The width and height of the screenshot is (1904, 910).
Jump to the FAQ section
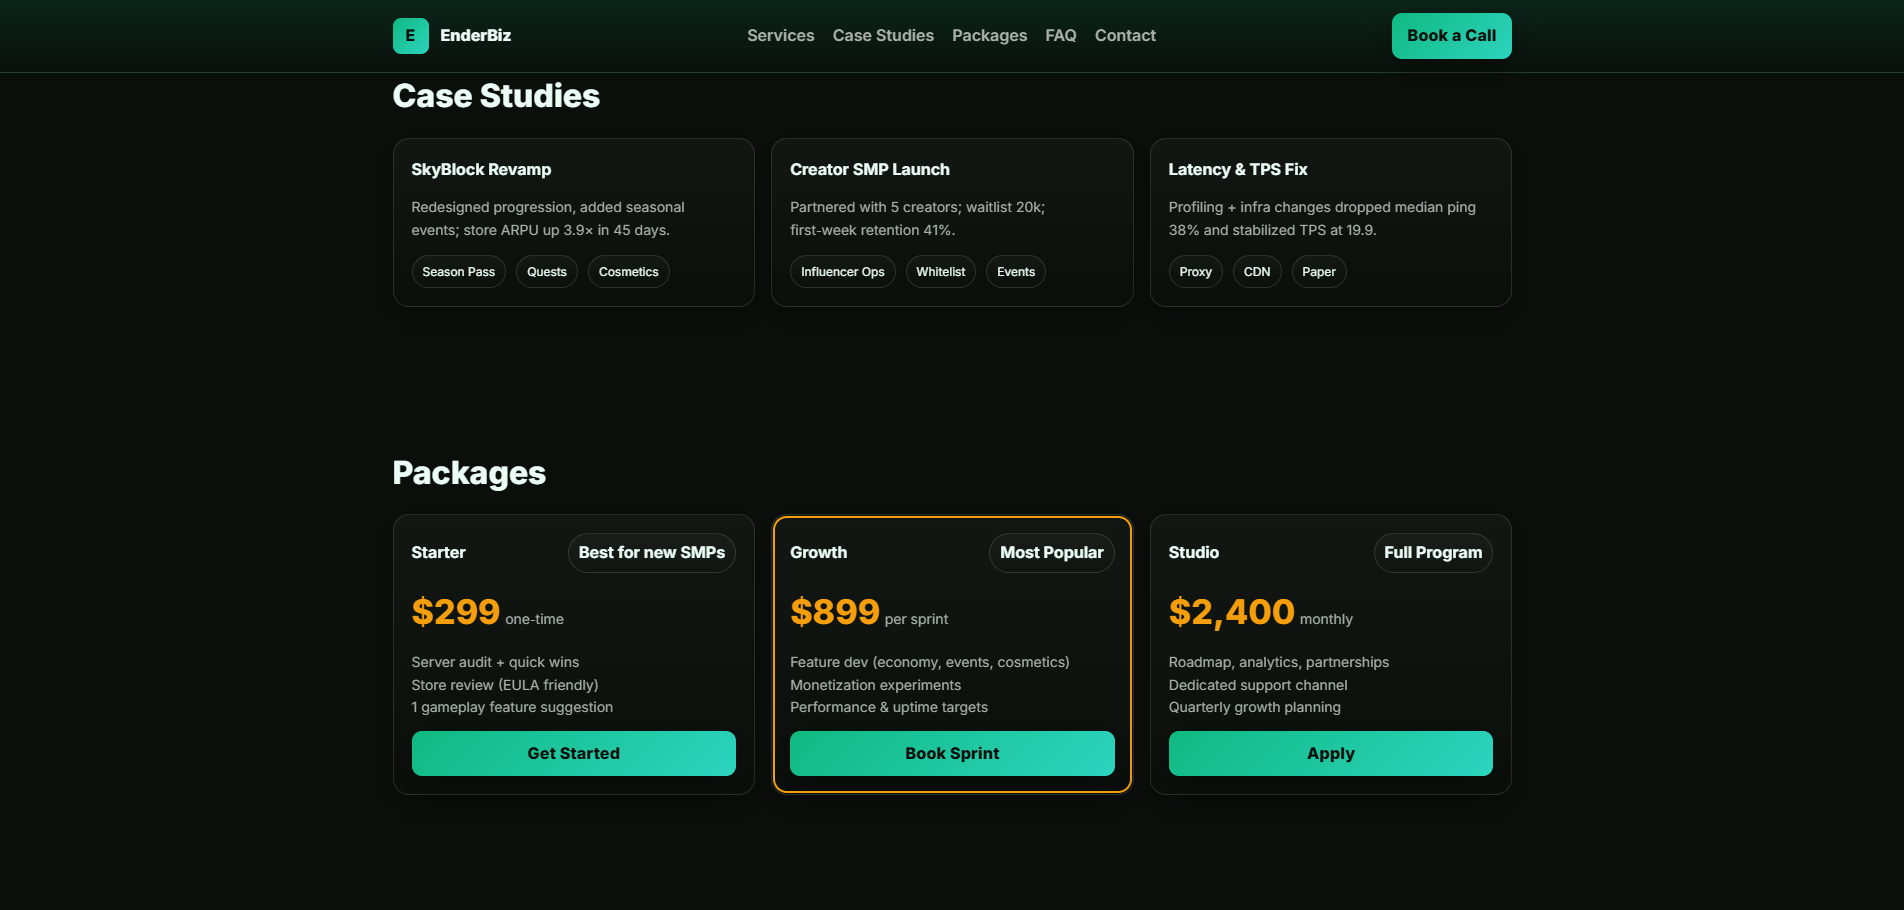tap(1060, 36)
